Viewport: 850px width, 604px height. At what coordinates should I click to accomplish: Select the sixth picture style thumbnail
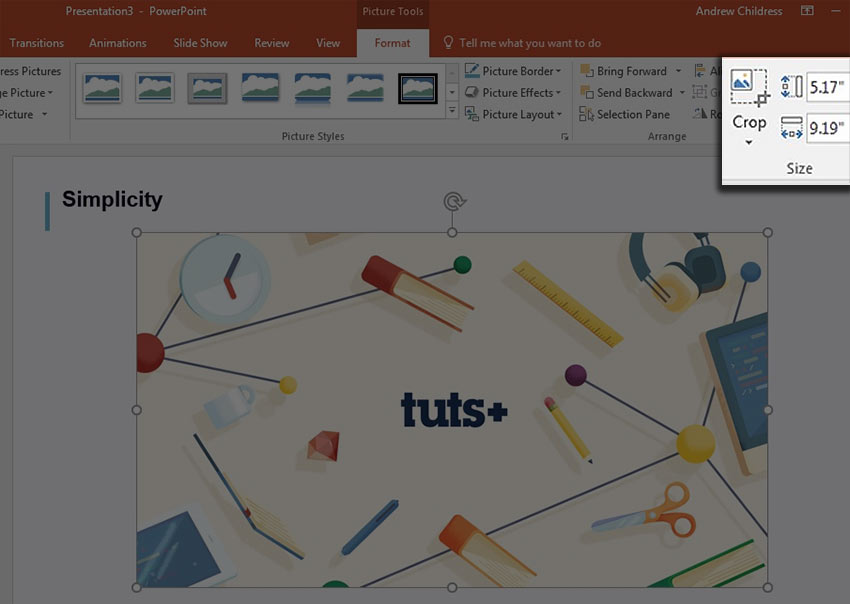click(365, 88)
